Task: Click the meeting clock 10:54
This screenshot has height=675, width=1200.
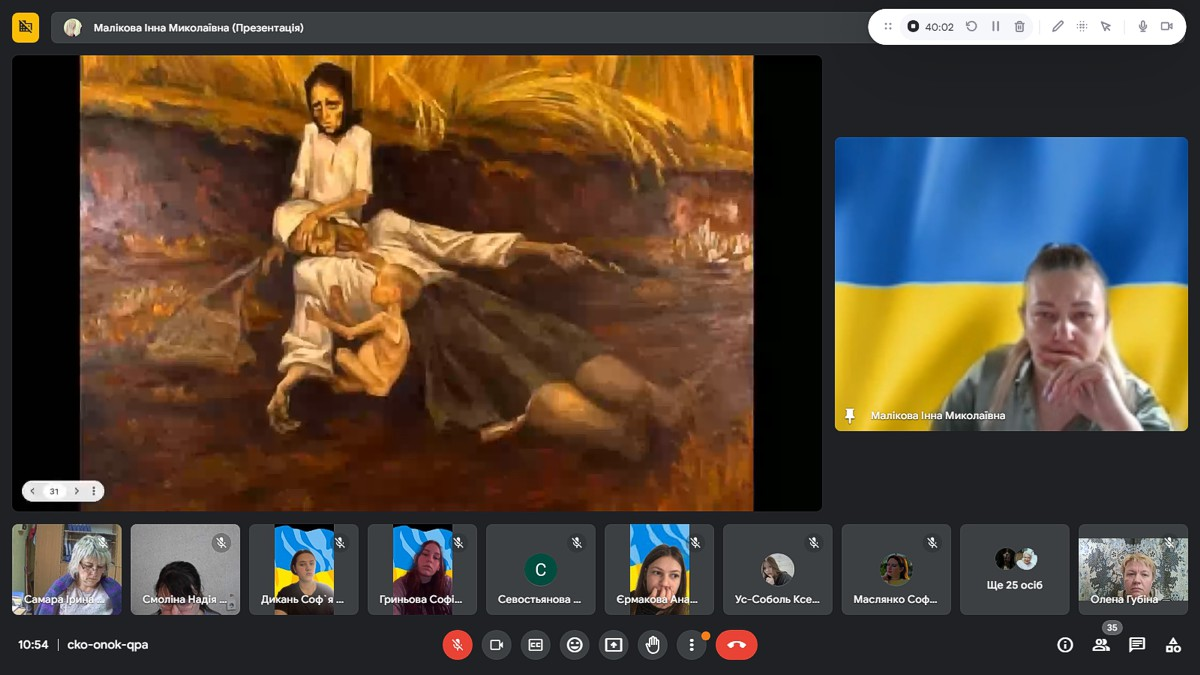Action: point(33,645)
